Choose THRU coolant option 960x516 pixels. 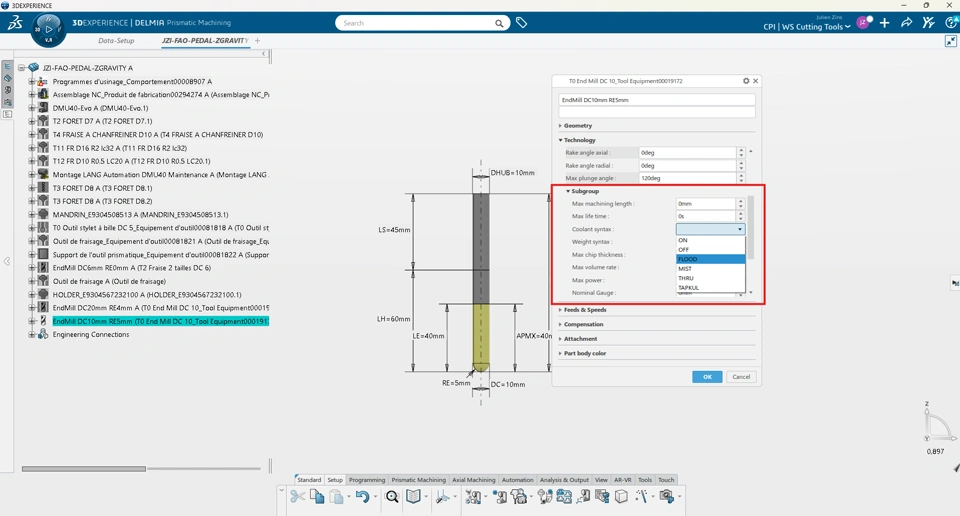710,278
